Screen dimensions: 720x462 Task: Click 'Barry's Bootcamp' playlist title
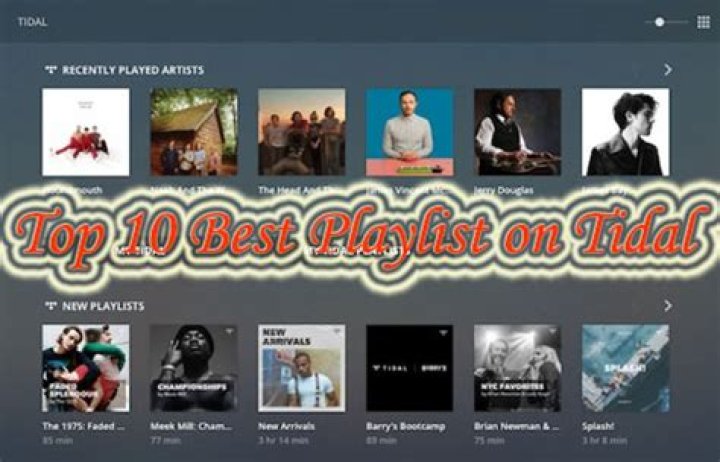pos(405,426)
